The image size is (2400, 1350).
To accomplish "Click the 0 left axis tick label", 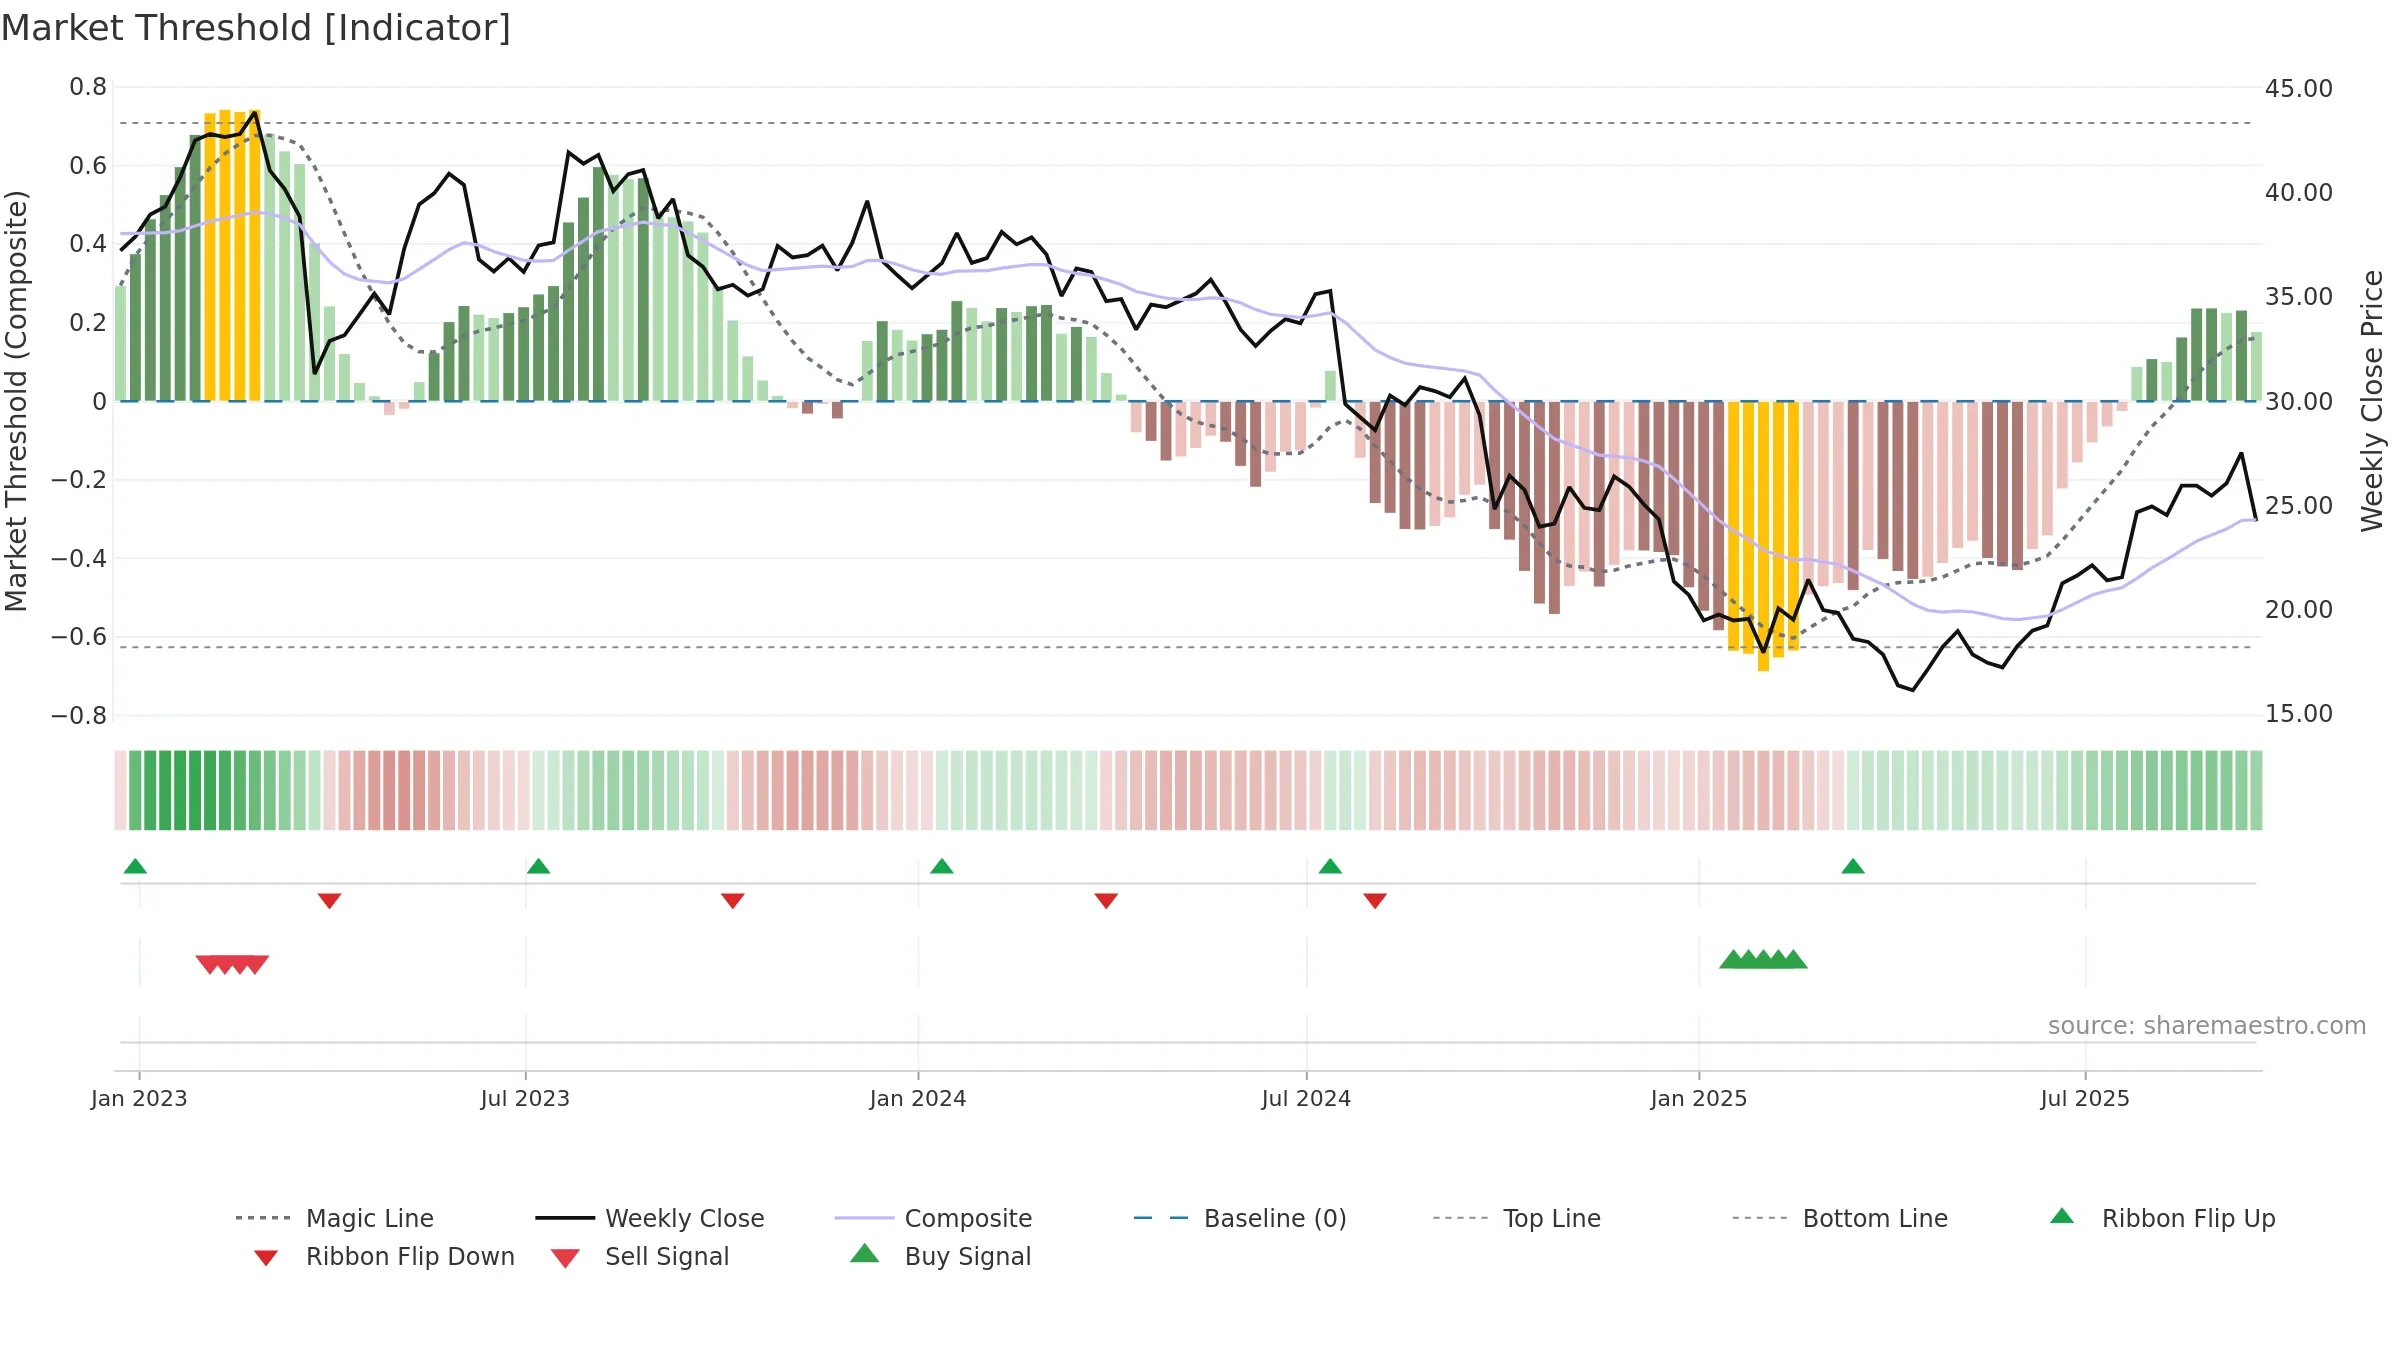I will click(99, 401).
